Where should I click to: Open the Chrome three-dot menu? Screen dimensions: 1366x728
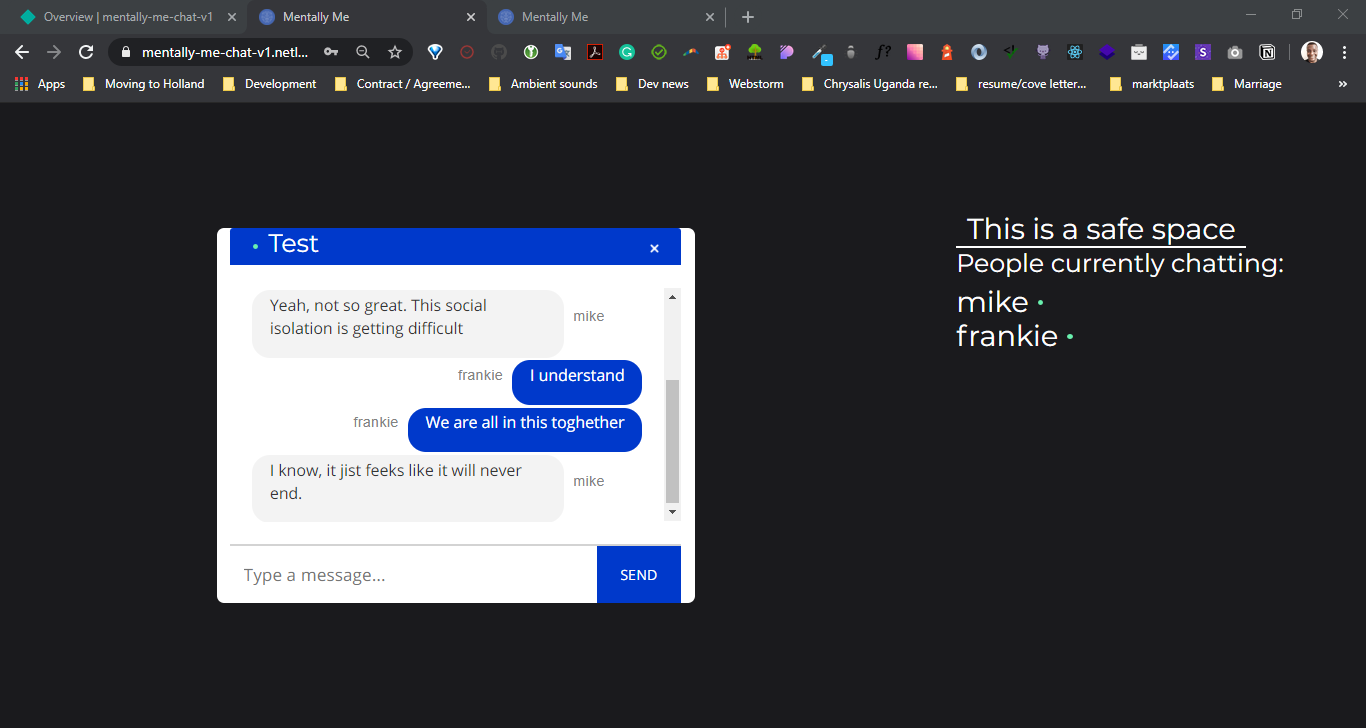1345,51
